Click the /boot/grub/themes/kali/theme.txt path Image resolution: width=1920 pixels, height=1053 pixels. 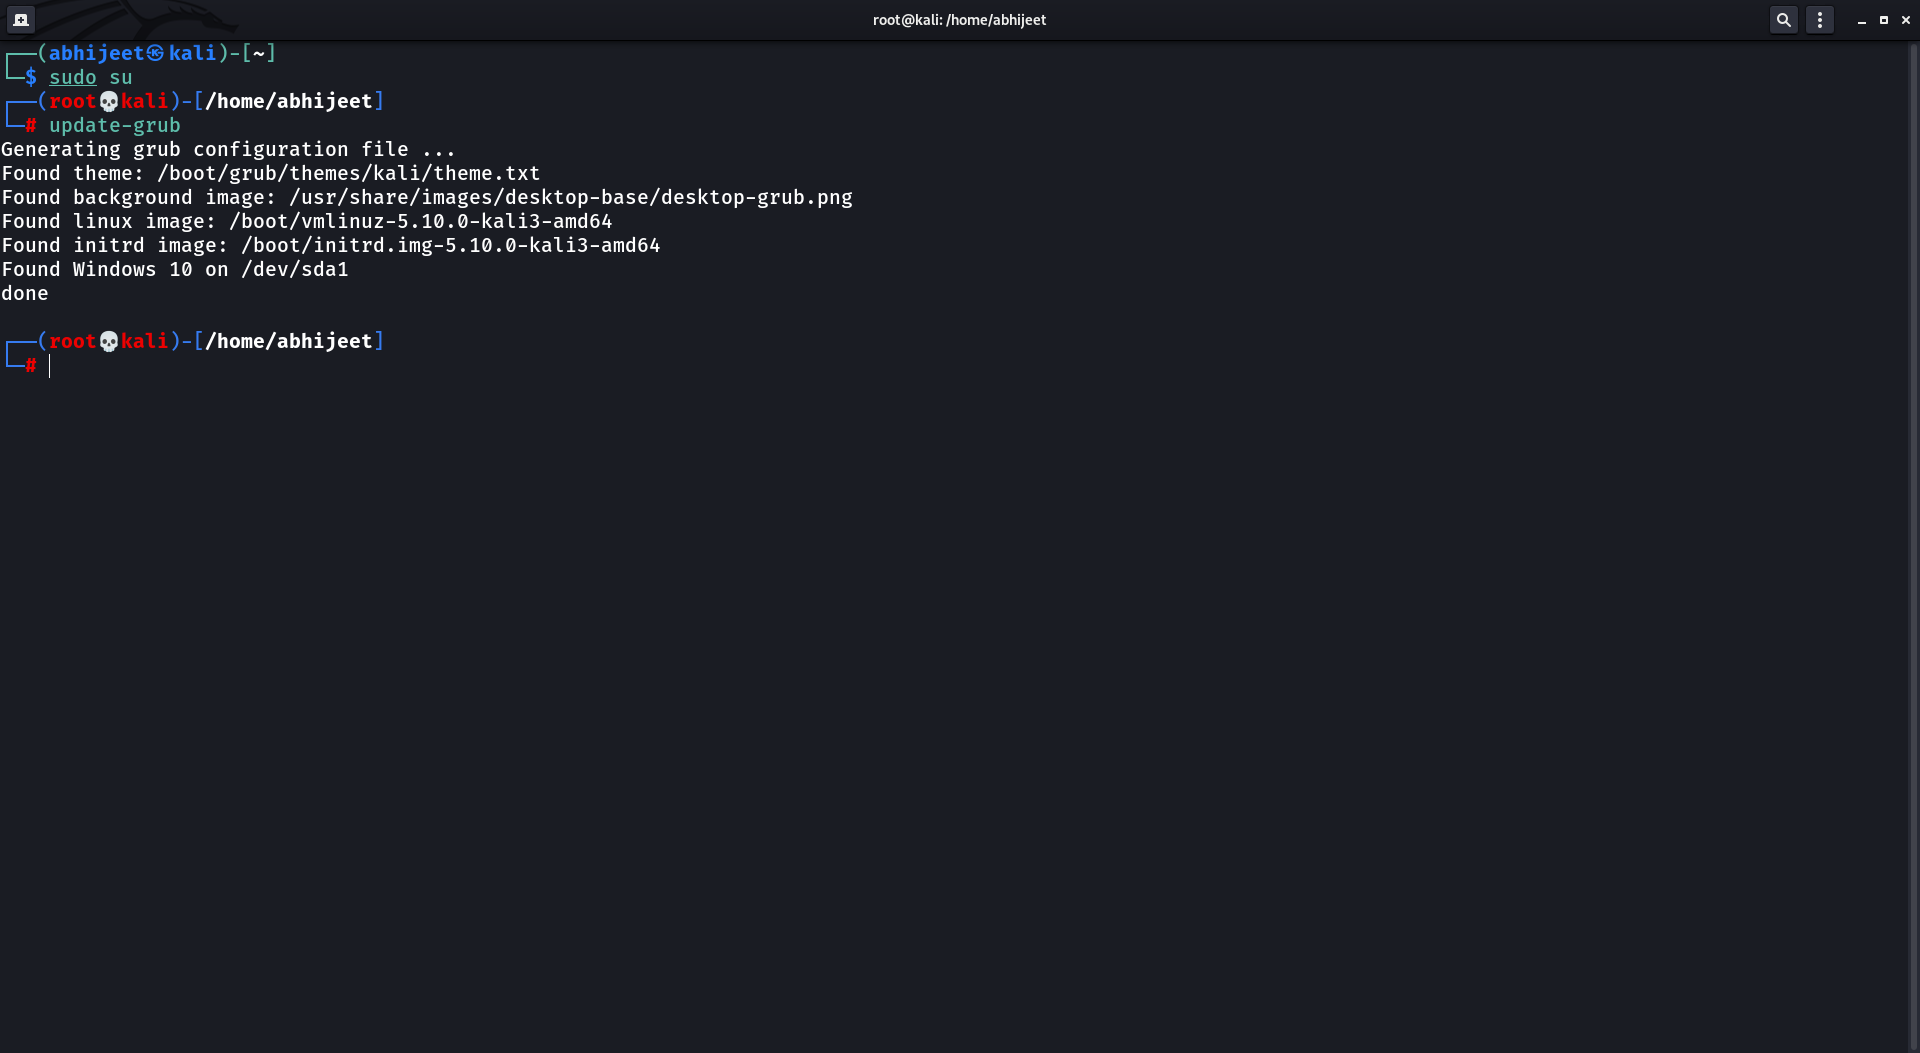347,173
